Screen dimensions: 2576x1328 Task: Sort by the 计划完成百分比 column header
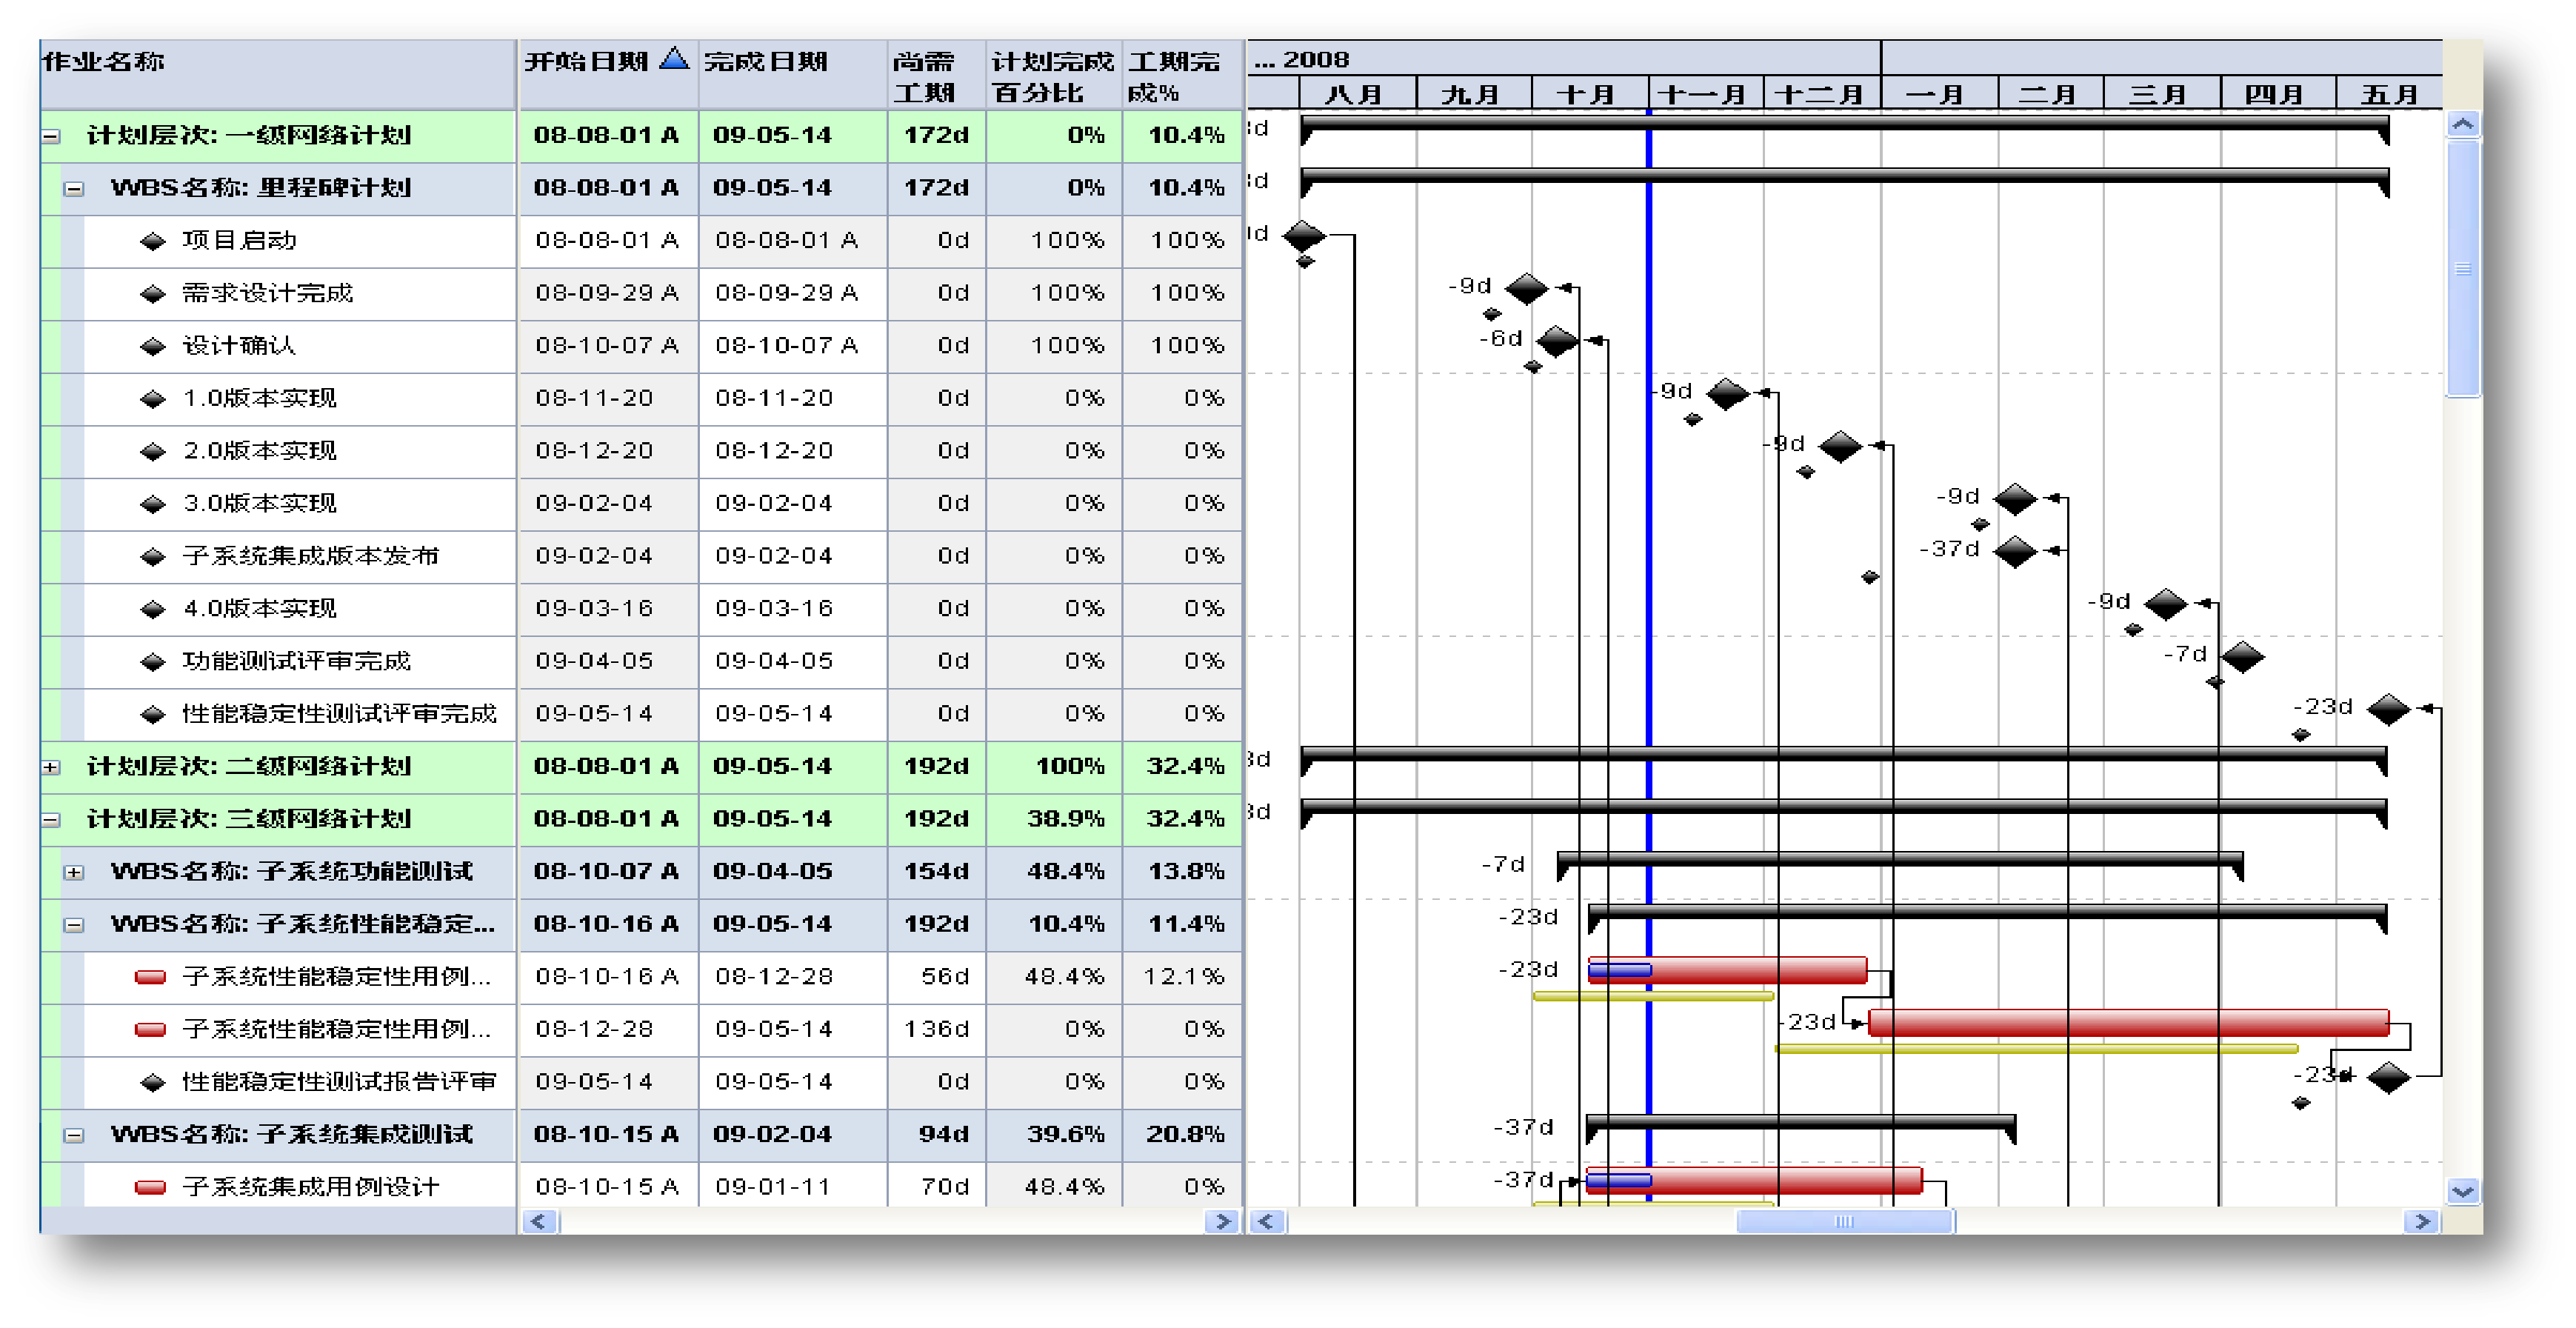(x=1054, y=75)
